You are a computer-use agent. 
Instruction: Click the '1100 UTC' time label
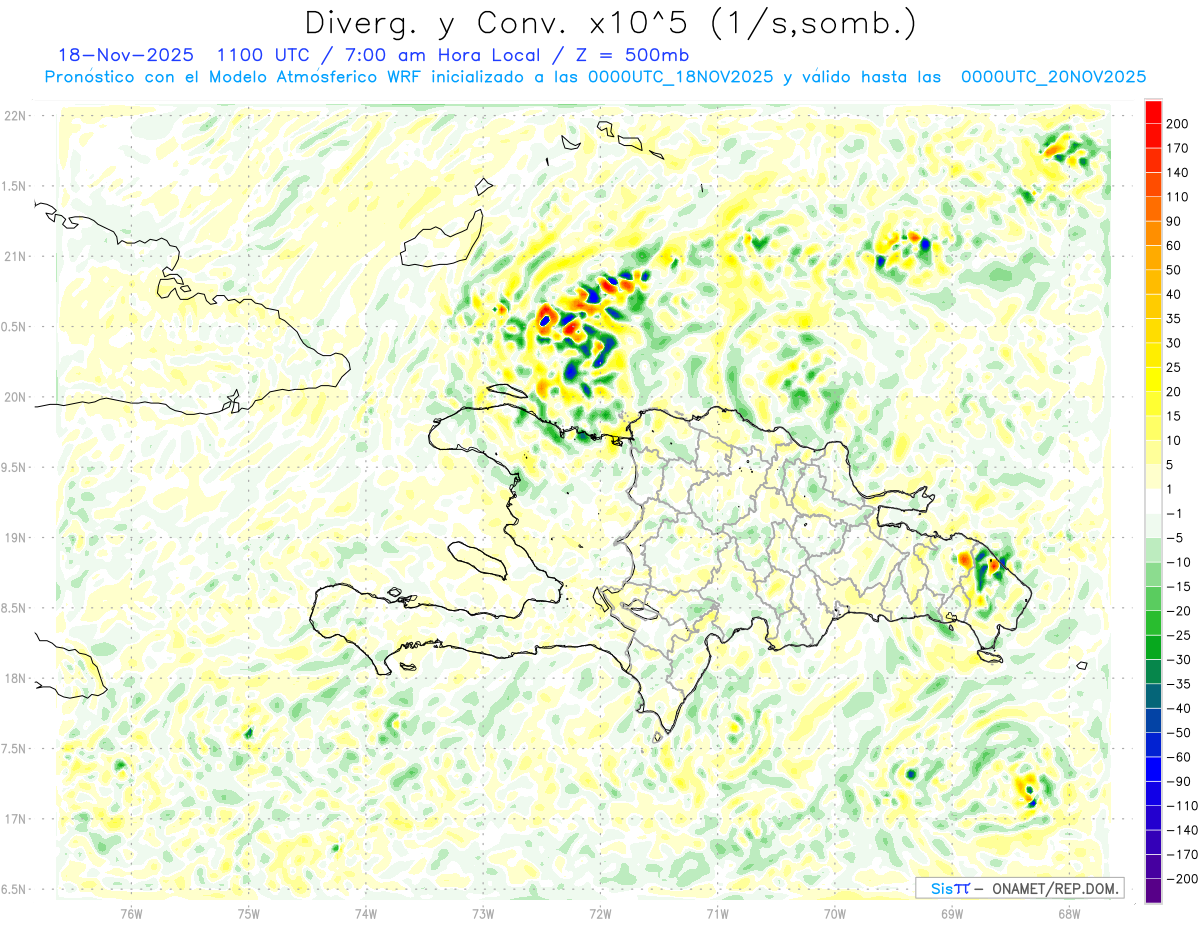tap(263, 55)
